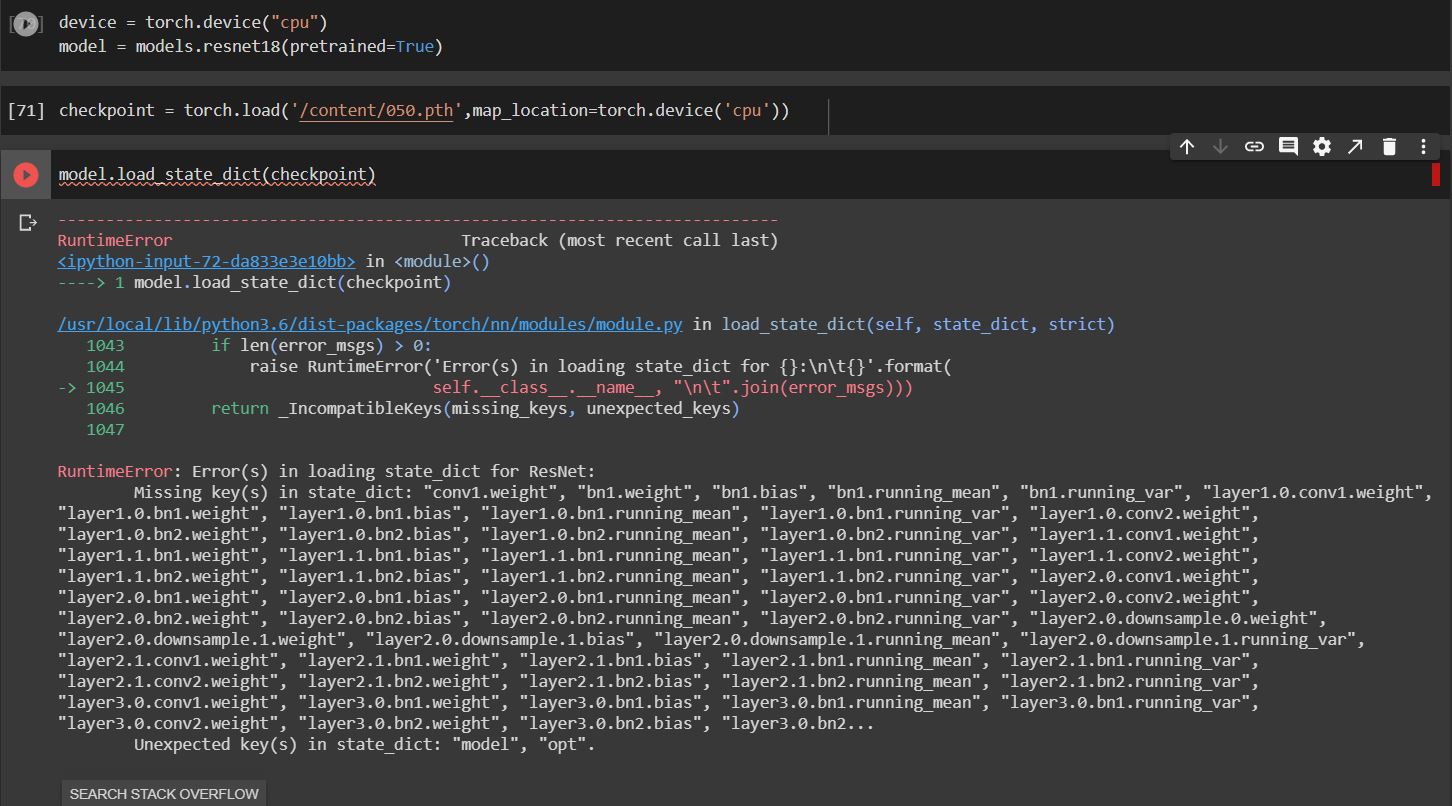Screen dimensions: 1452x806
Task: Place cursor in model.load_state_dict(checkpoint) code
Action: [x=217, y=175]
